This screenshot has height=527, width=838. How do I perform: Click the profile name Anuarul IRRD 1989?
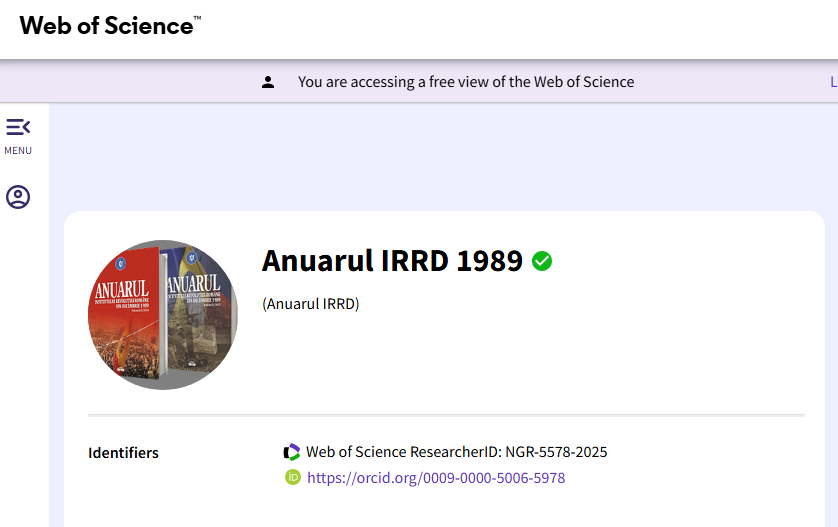point(392,261)
